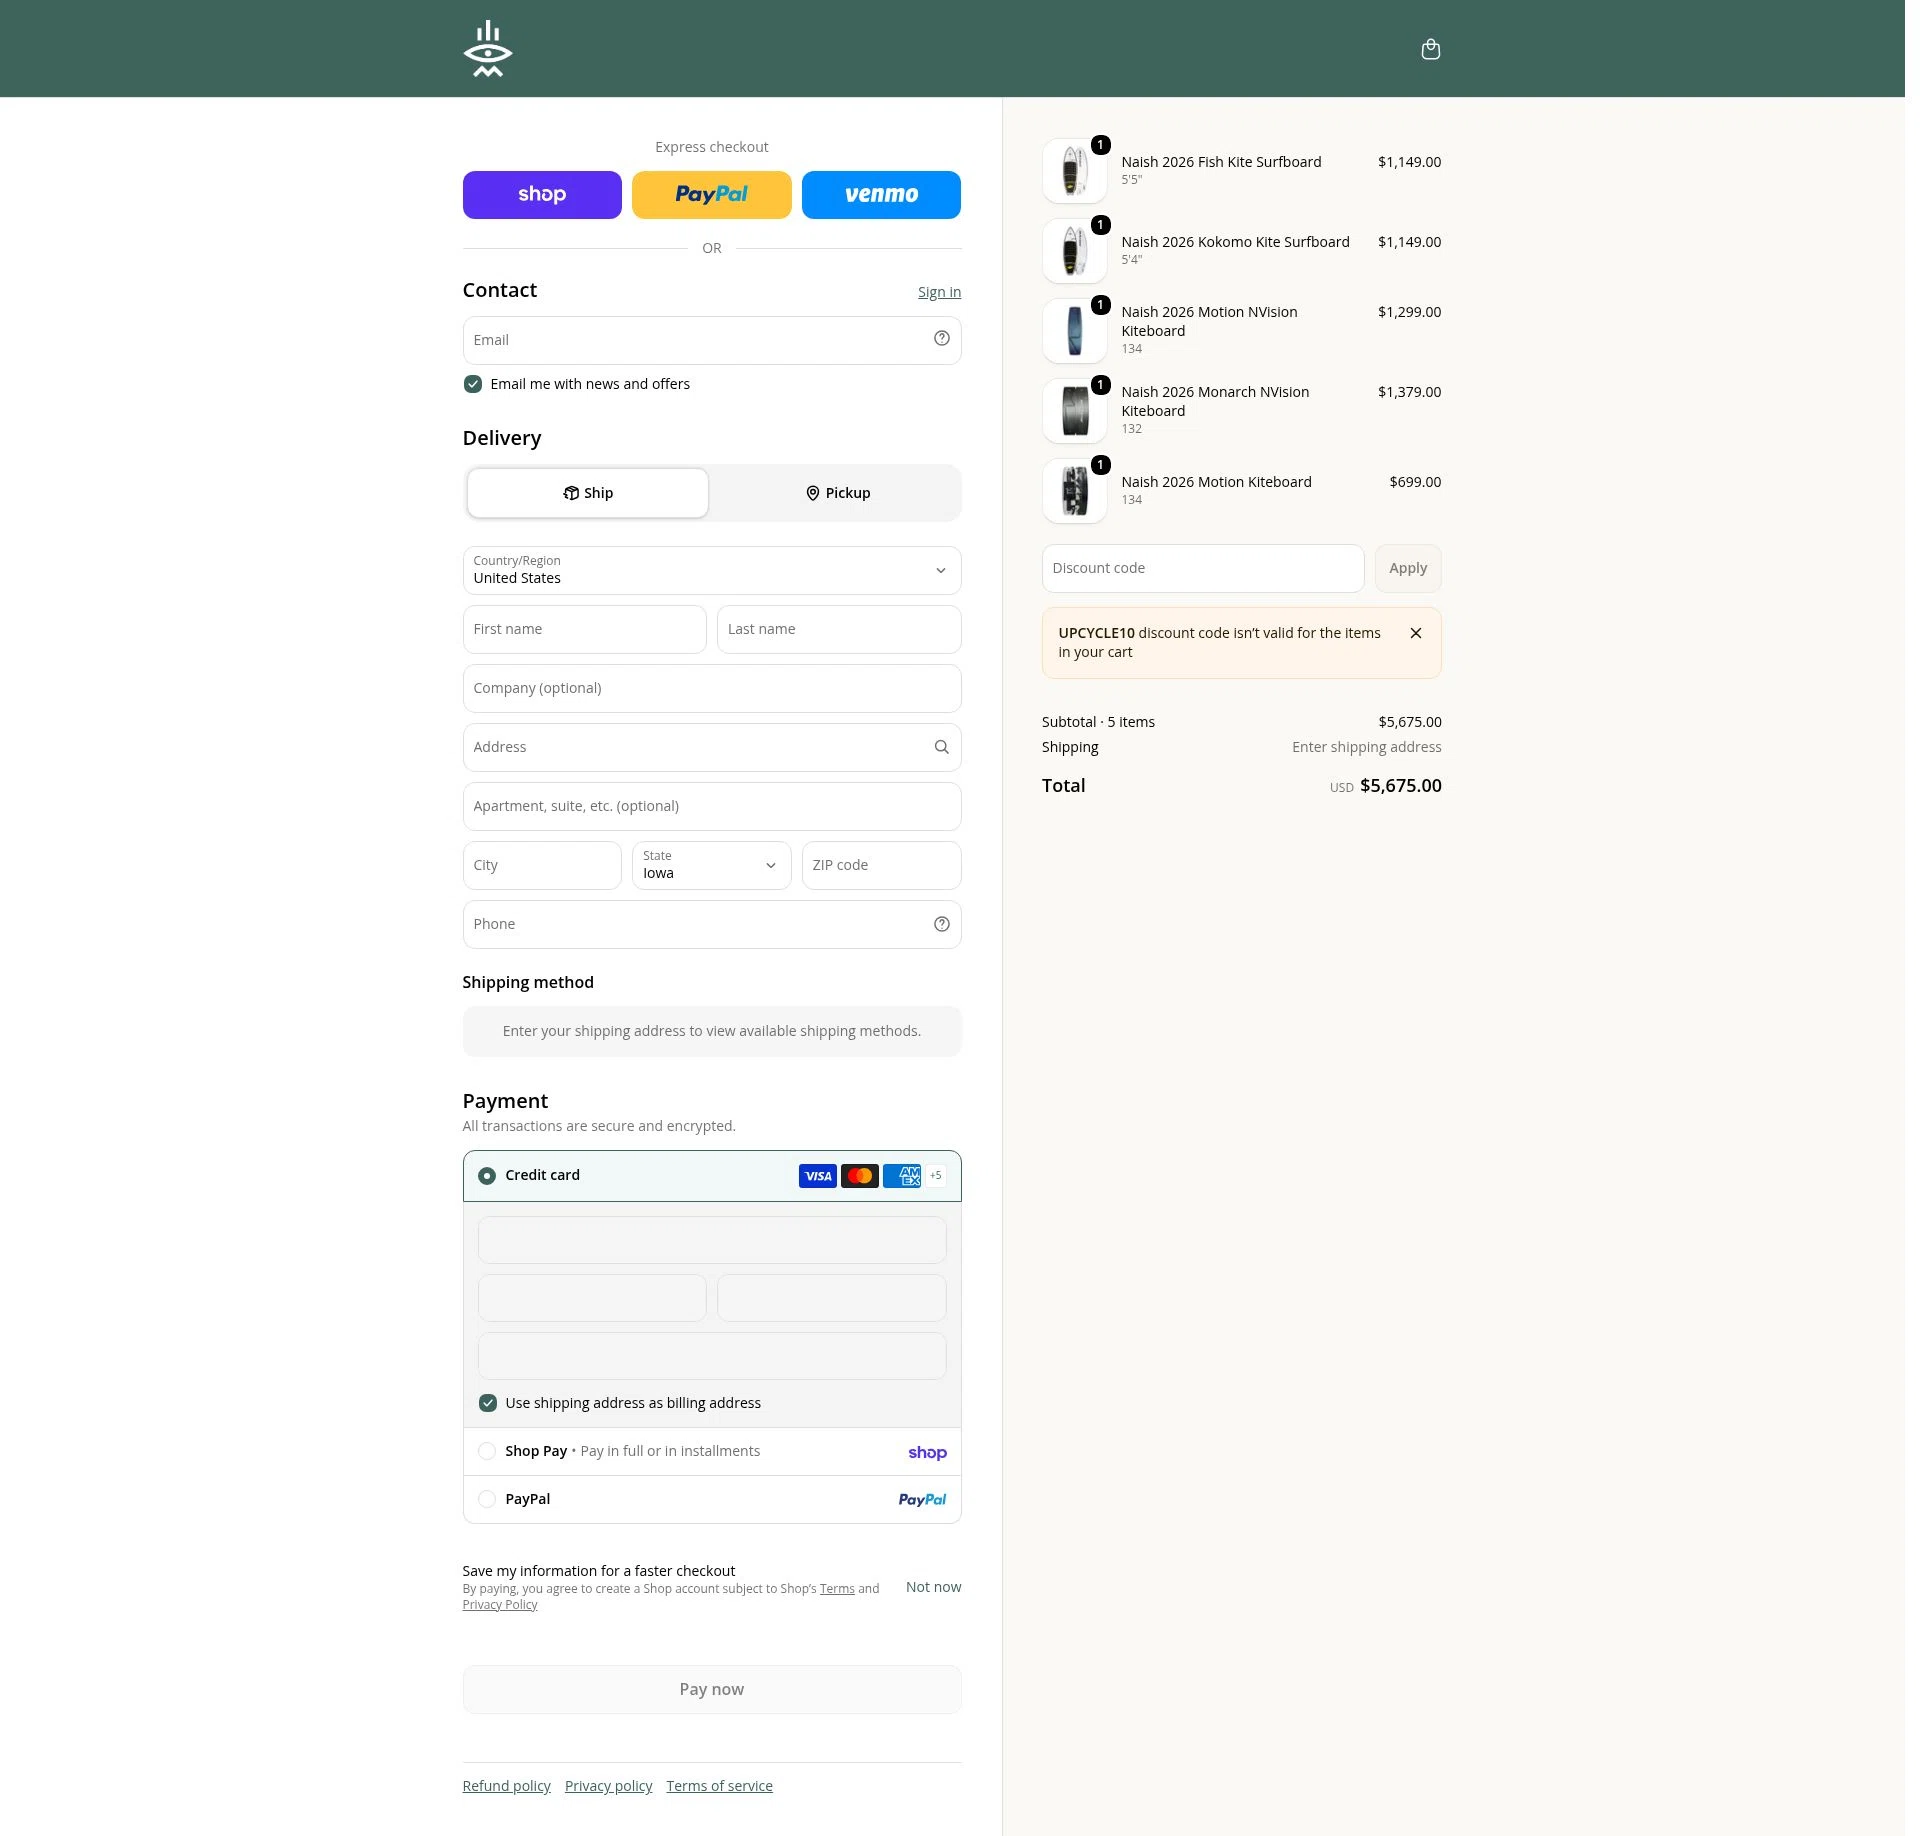
Task: Dismiss the UPCYCLE10 invalid code notice
Action: (1416, 633)
